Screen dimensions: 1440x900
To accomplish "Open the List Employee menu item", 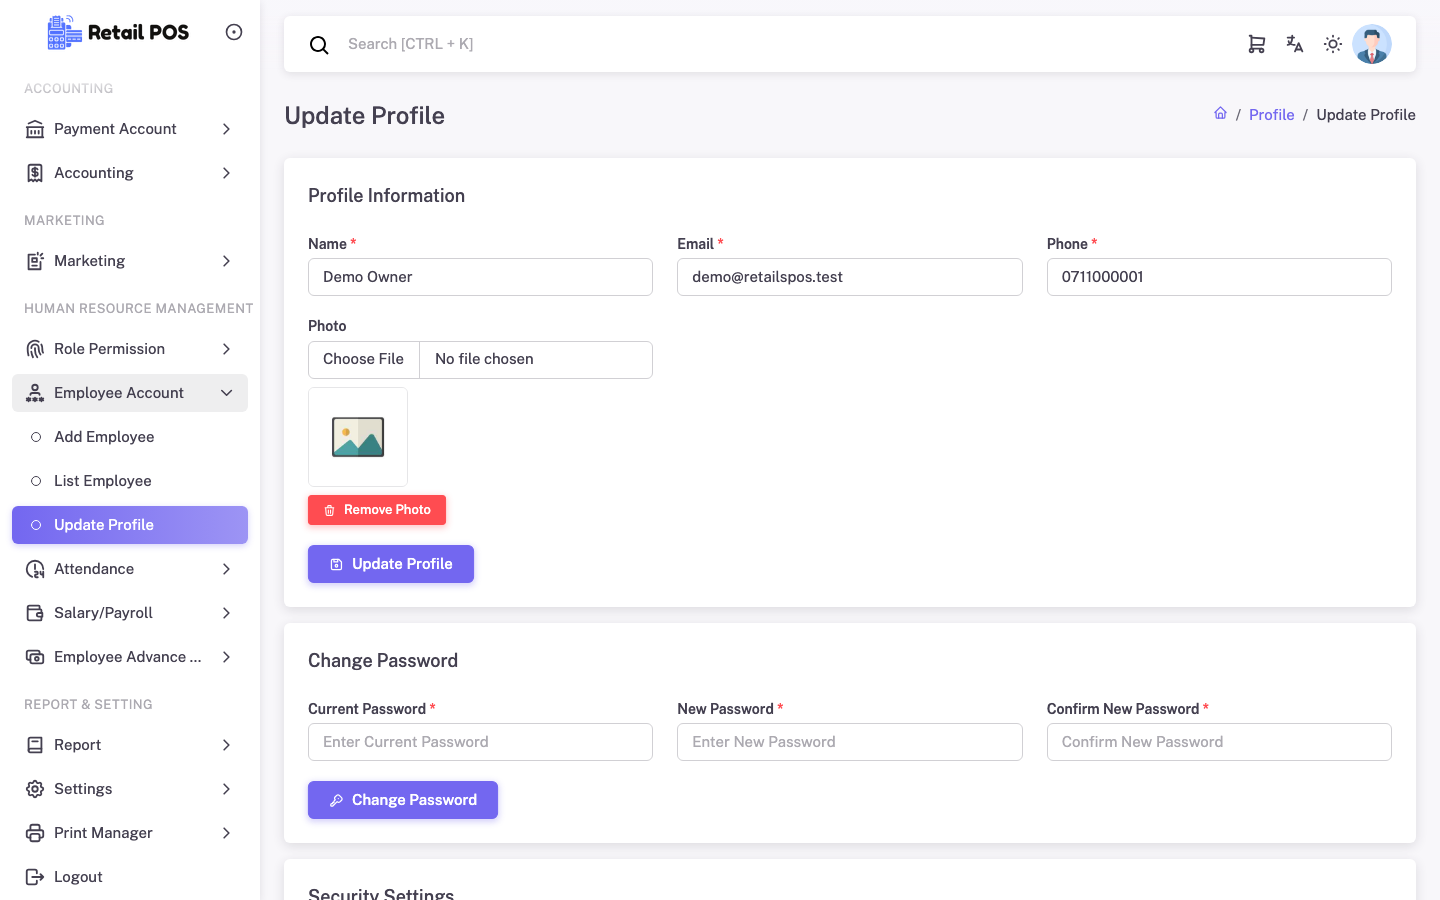I will 130,481.
